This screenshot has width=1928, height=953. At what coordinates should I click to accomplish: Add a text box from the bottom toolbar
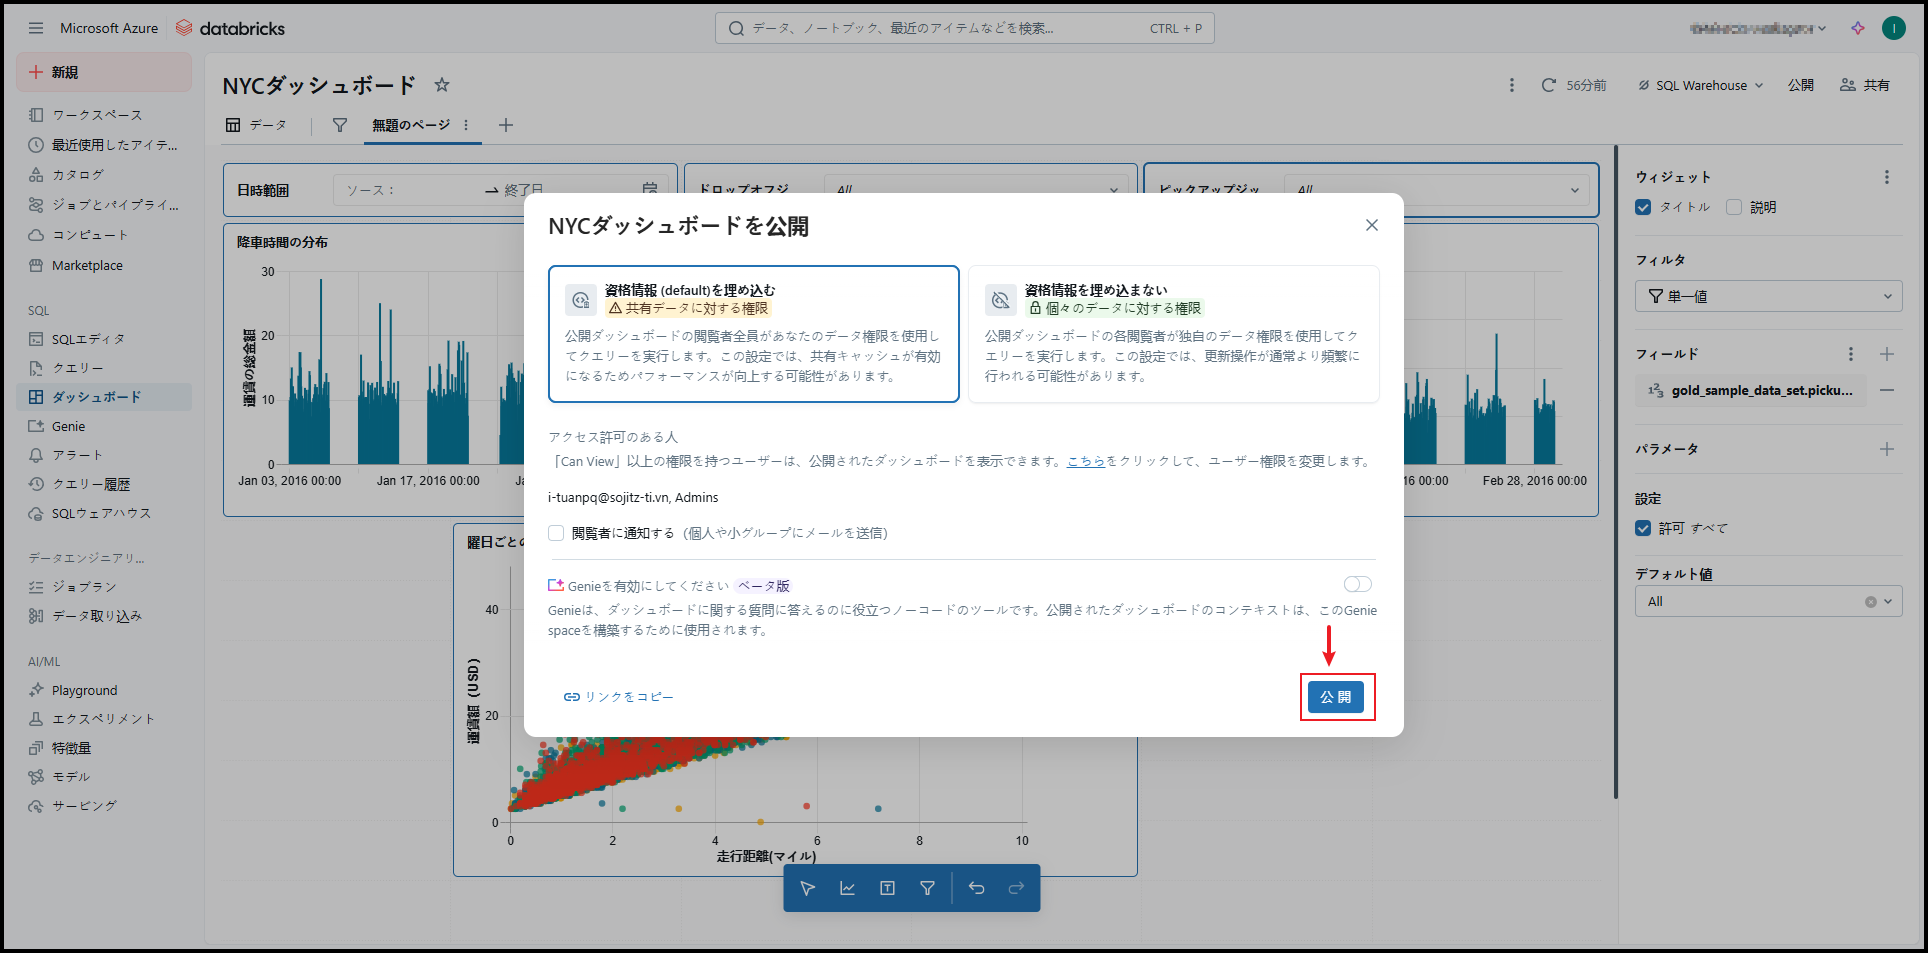tap(887, 888)
